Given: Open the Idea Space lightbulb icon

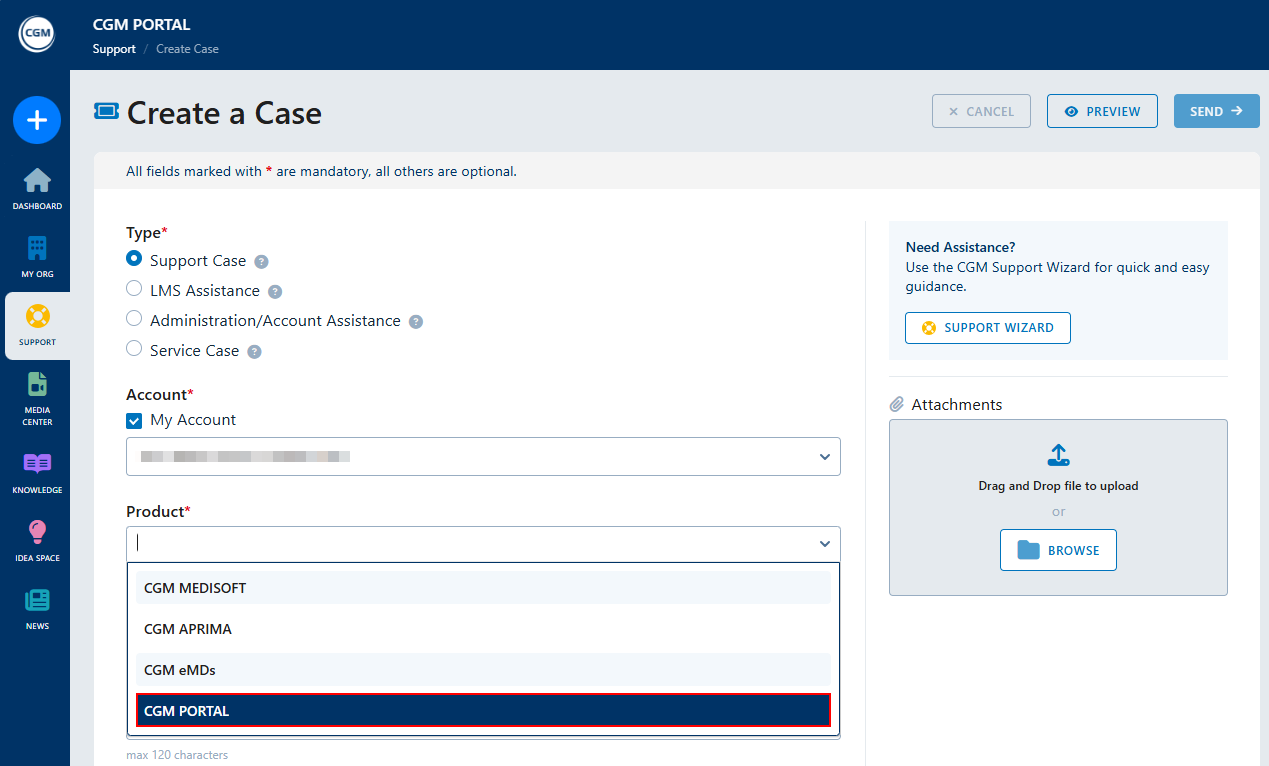Looking at the screenshot, I should [x=37, y=532].
